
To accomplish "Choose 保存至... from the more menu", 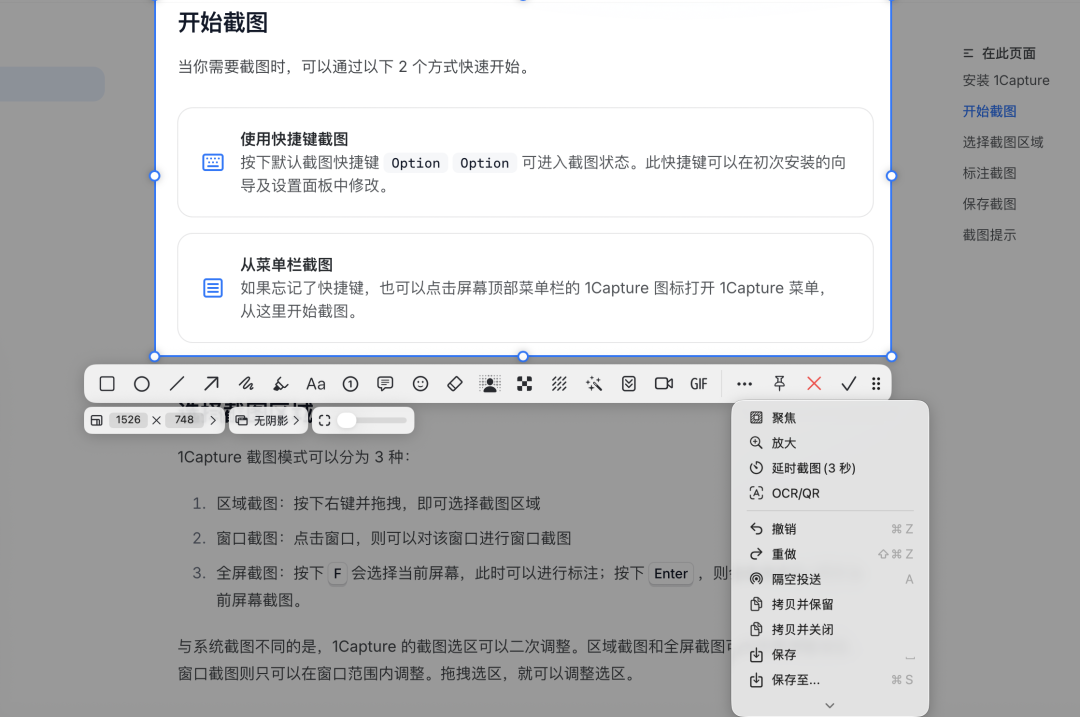I will pyautogui.click(x=830, y=680).
